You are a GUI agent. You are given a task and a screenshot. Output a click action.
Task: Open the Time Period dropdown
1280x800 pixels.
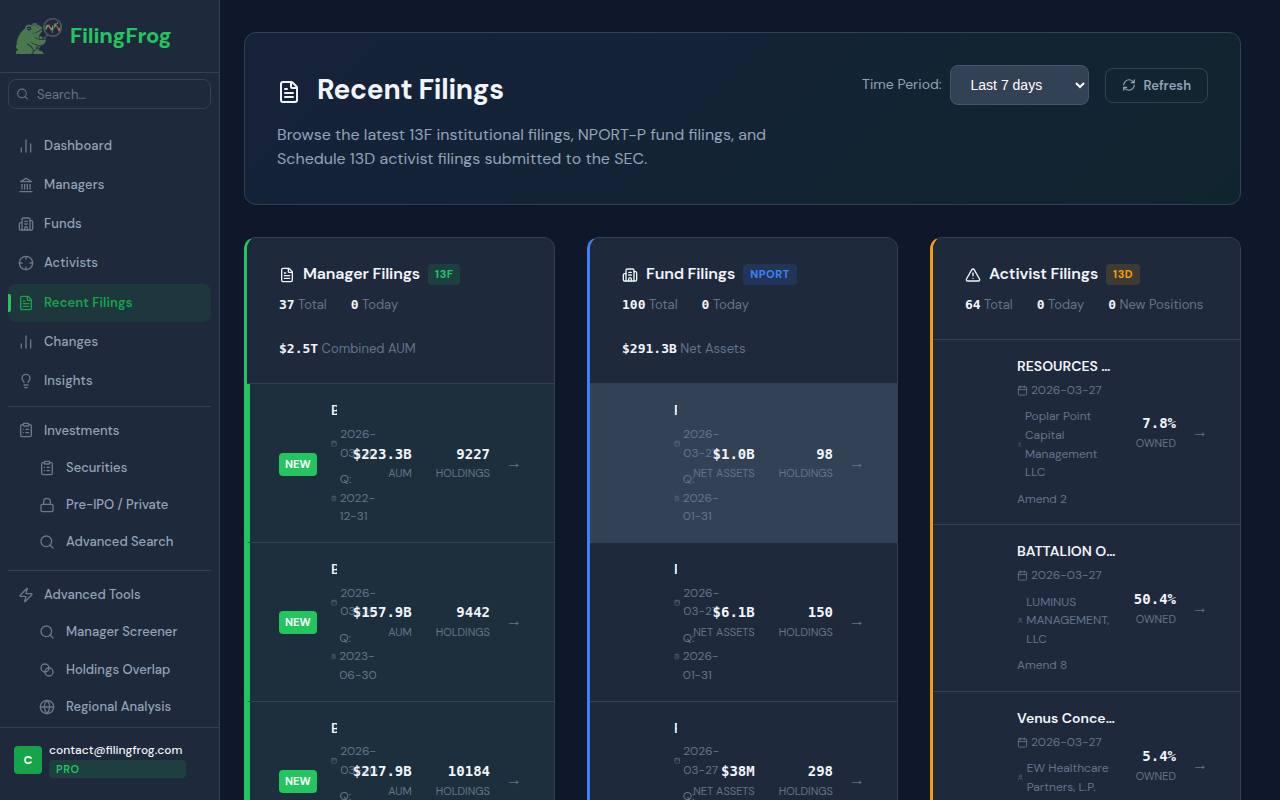pos(1018,85)
